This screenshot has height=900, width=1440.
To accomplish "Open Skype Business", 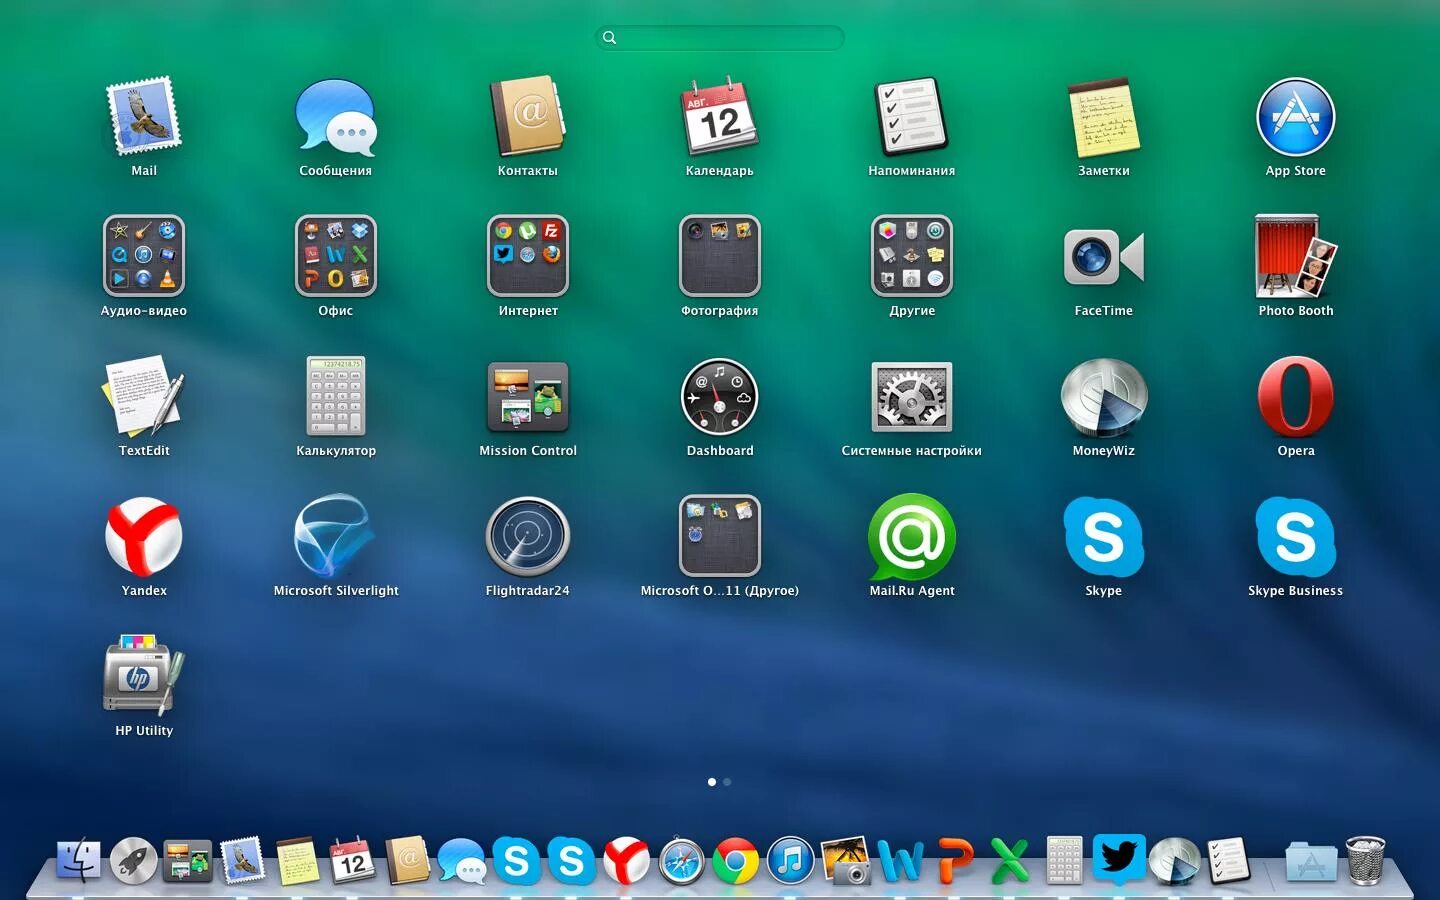I will (x=1296, y=537).
